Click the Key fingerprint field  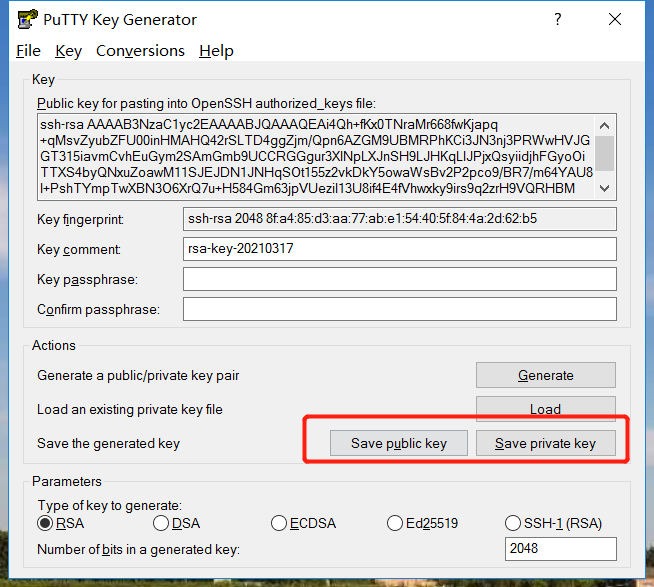coord(400,219)
